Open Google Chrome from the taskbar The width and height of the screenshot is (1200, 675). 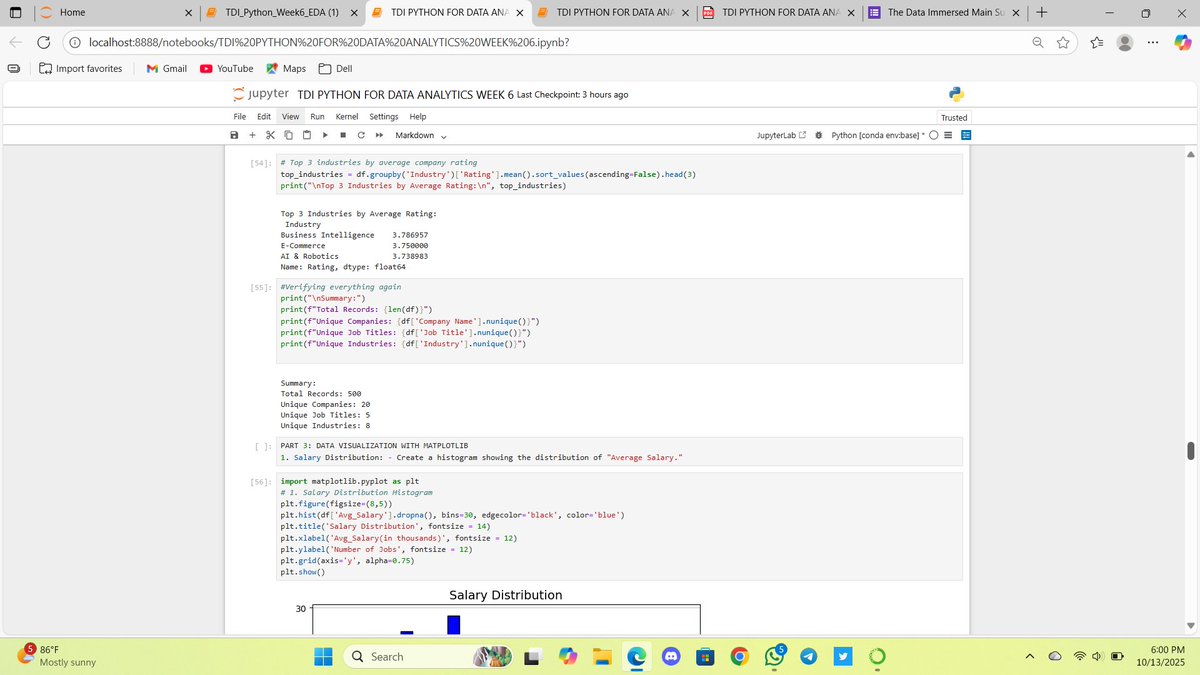point(738,656)
